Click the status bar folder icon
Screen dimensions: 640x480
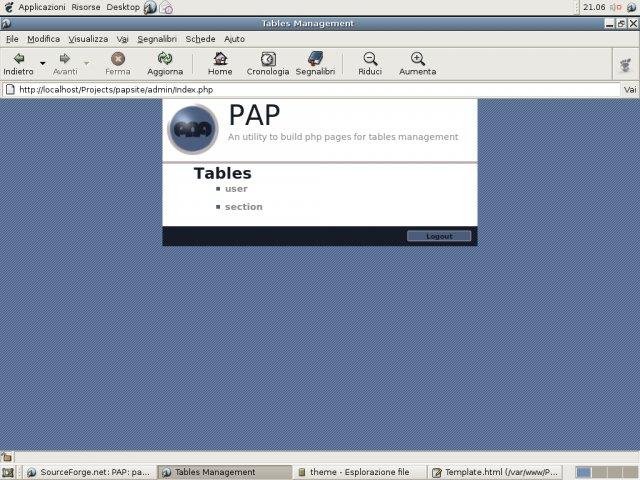[7, 457]
